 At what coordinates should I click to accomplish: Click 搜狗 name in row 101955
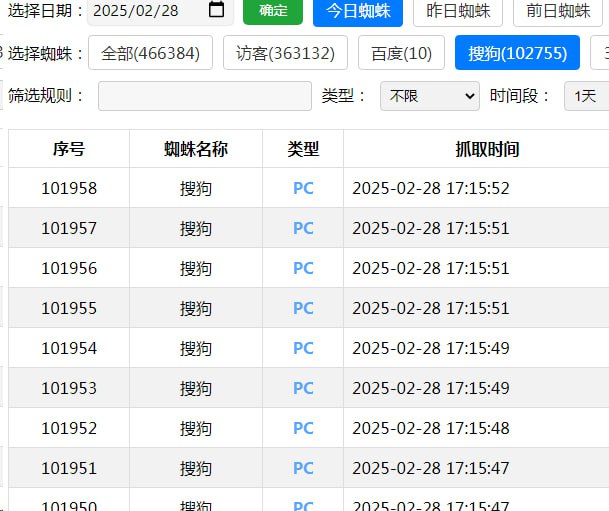[x=196, y=309]
